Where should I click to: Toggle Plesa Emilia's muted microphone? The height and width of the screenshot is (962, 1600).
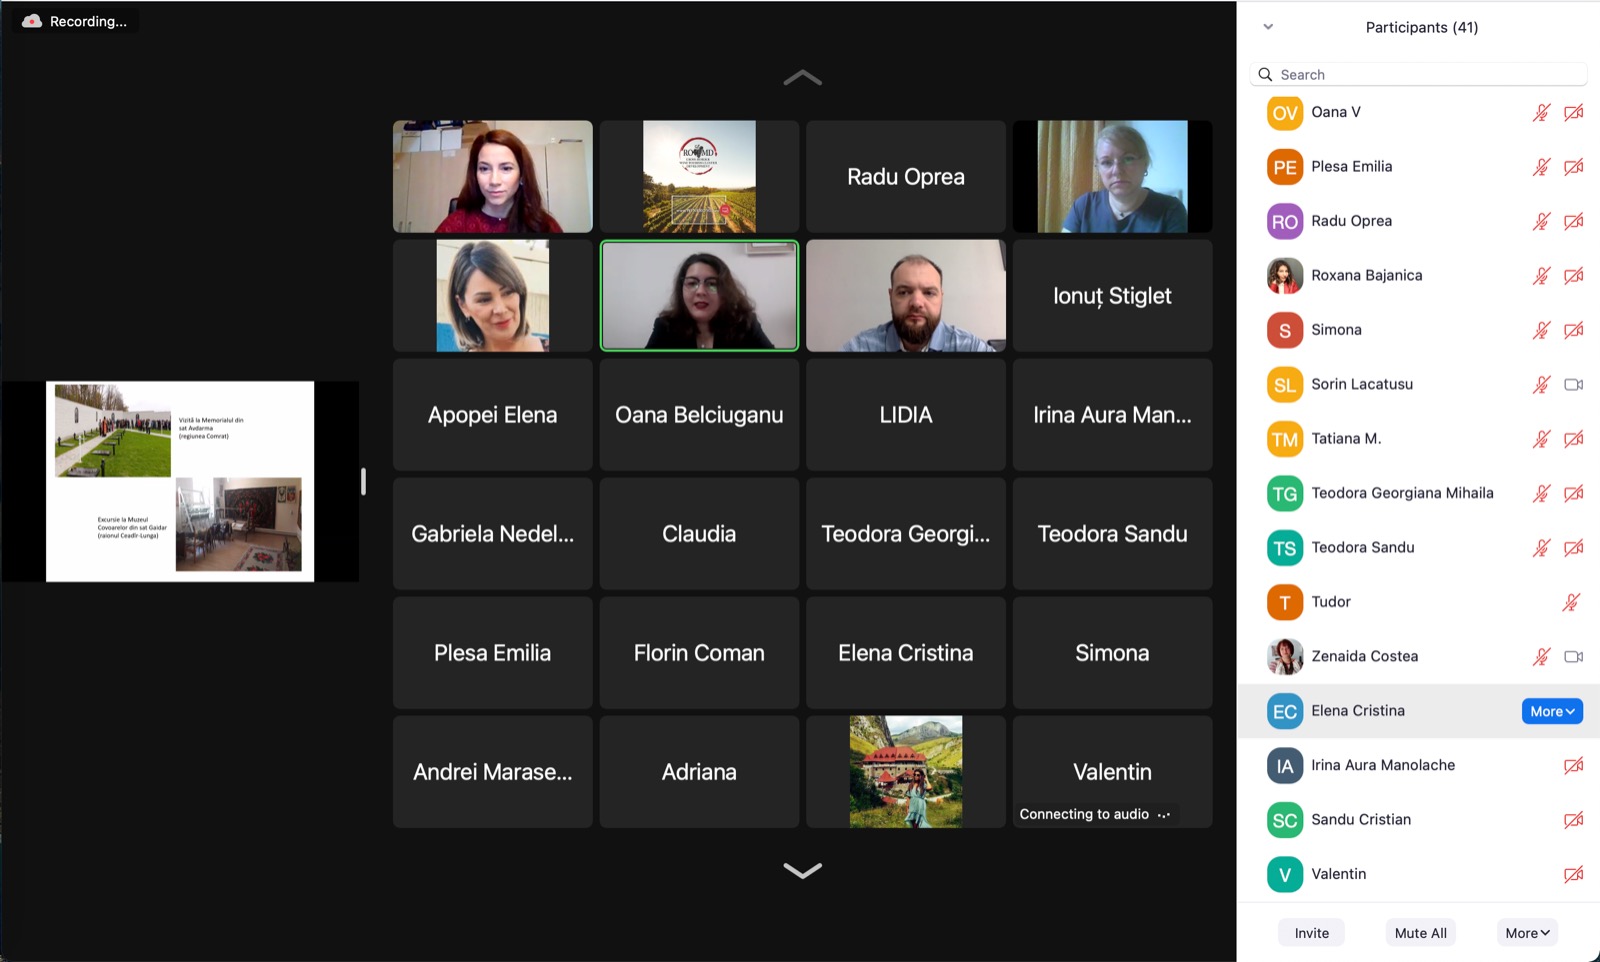pos(1541,167)
